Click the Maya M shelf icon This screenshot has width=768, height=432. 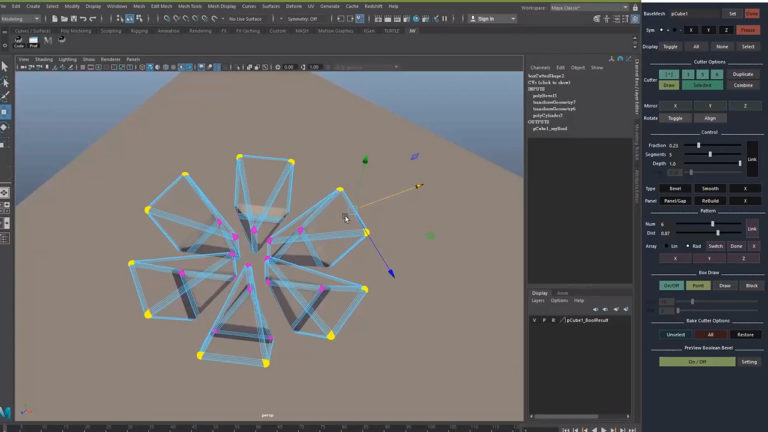[x=48, y=41]
